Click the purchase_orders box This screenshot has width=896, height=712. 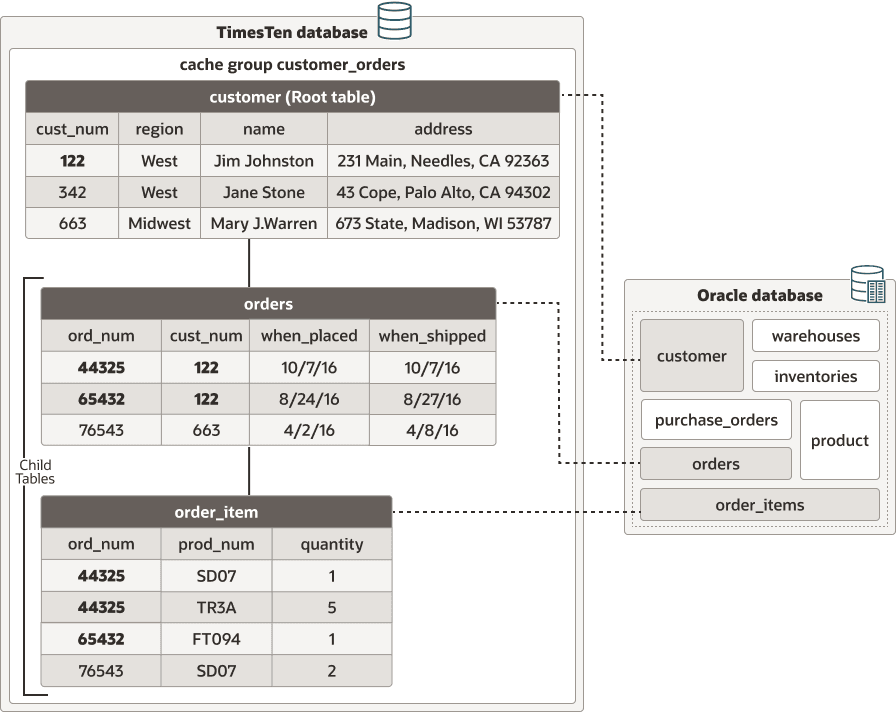pyautogui.click(x=716, y=420)
